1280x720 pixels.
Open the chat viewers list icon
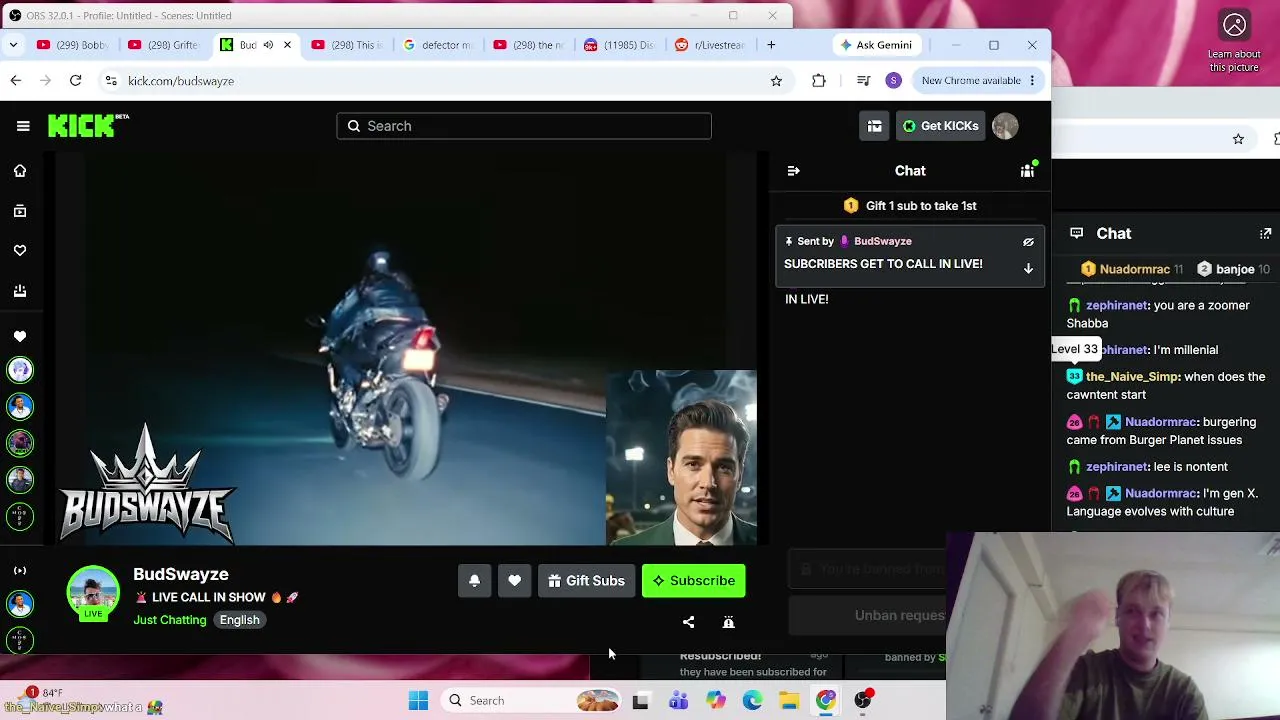click(1027, 171)
